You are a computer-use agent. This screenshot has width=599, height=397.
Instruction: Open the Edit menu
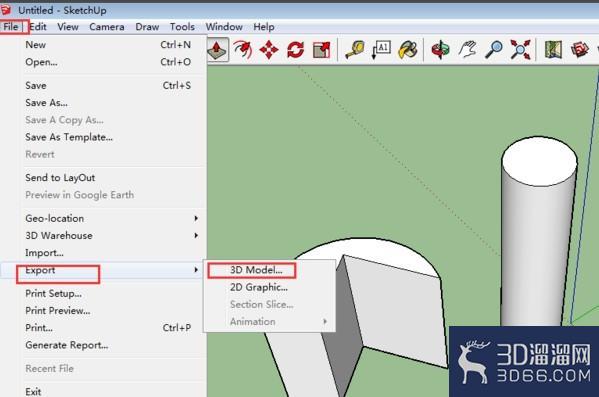click(38, 27)
